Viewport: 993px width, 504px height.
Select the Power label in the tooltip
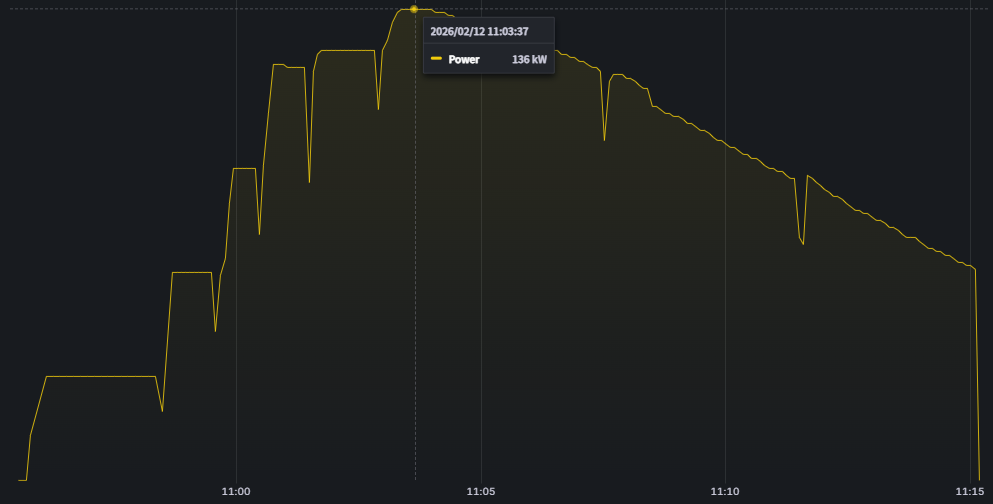click(x=464, y=60)
